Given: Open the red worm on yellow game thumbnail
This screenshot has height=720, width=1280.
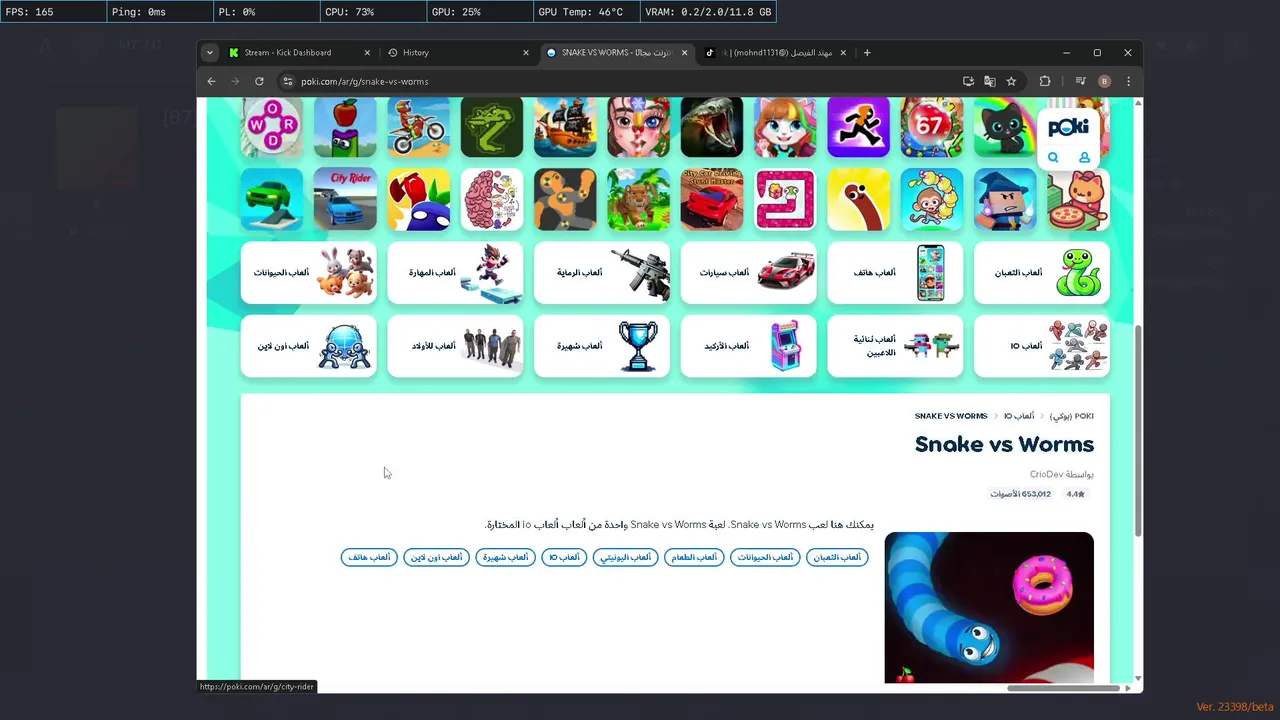Looking at the screenshot, I should pos(858,199).
